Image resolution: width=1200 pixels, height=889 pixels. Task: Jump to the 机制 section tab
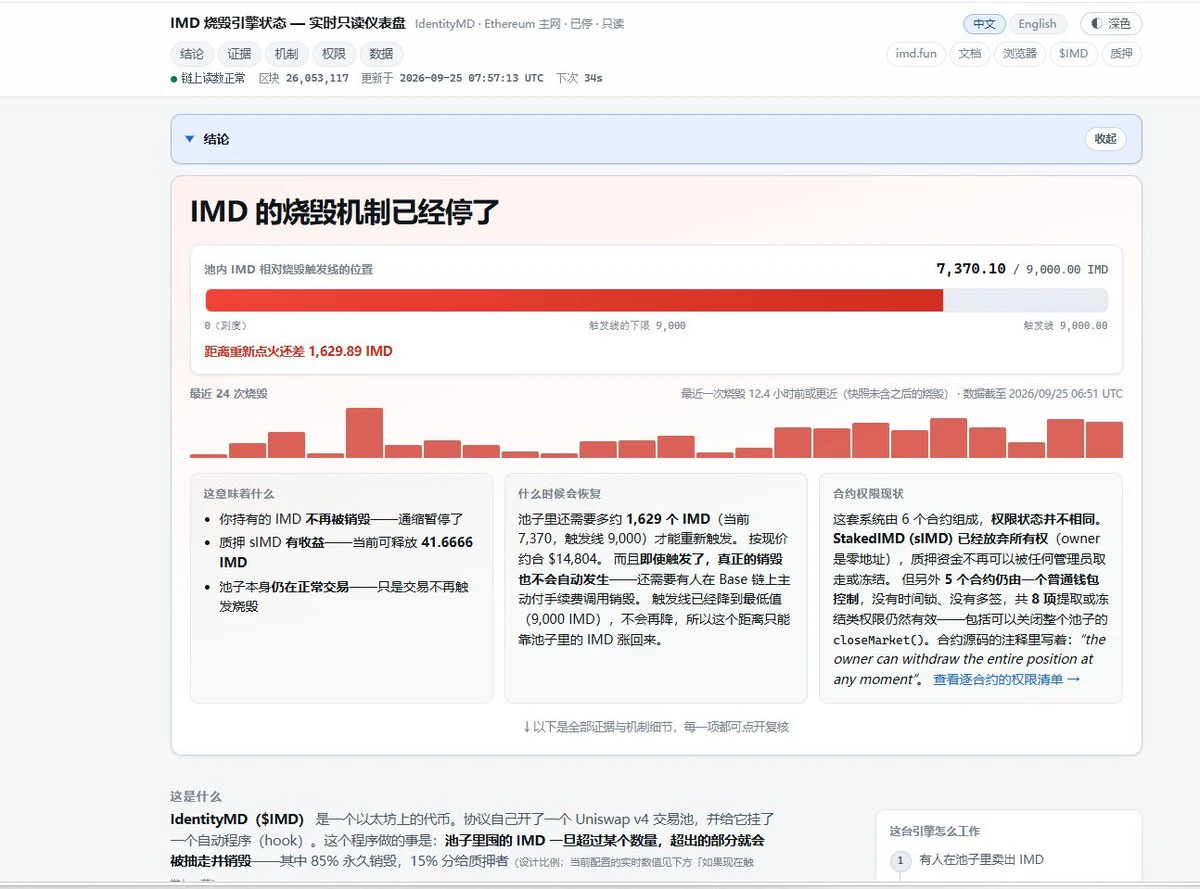coord(286,54)
